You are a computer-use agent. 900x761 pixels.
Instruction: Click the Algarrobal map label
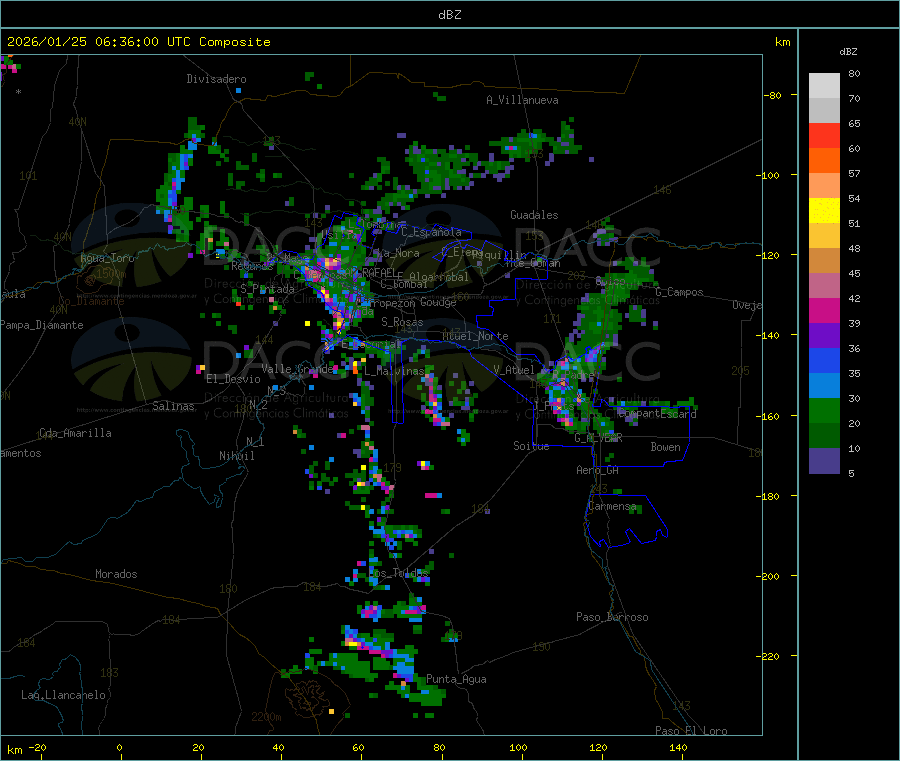point(439,277)
